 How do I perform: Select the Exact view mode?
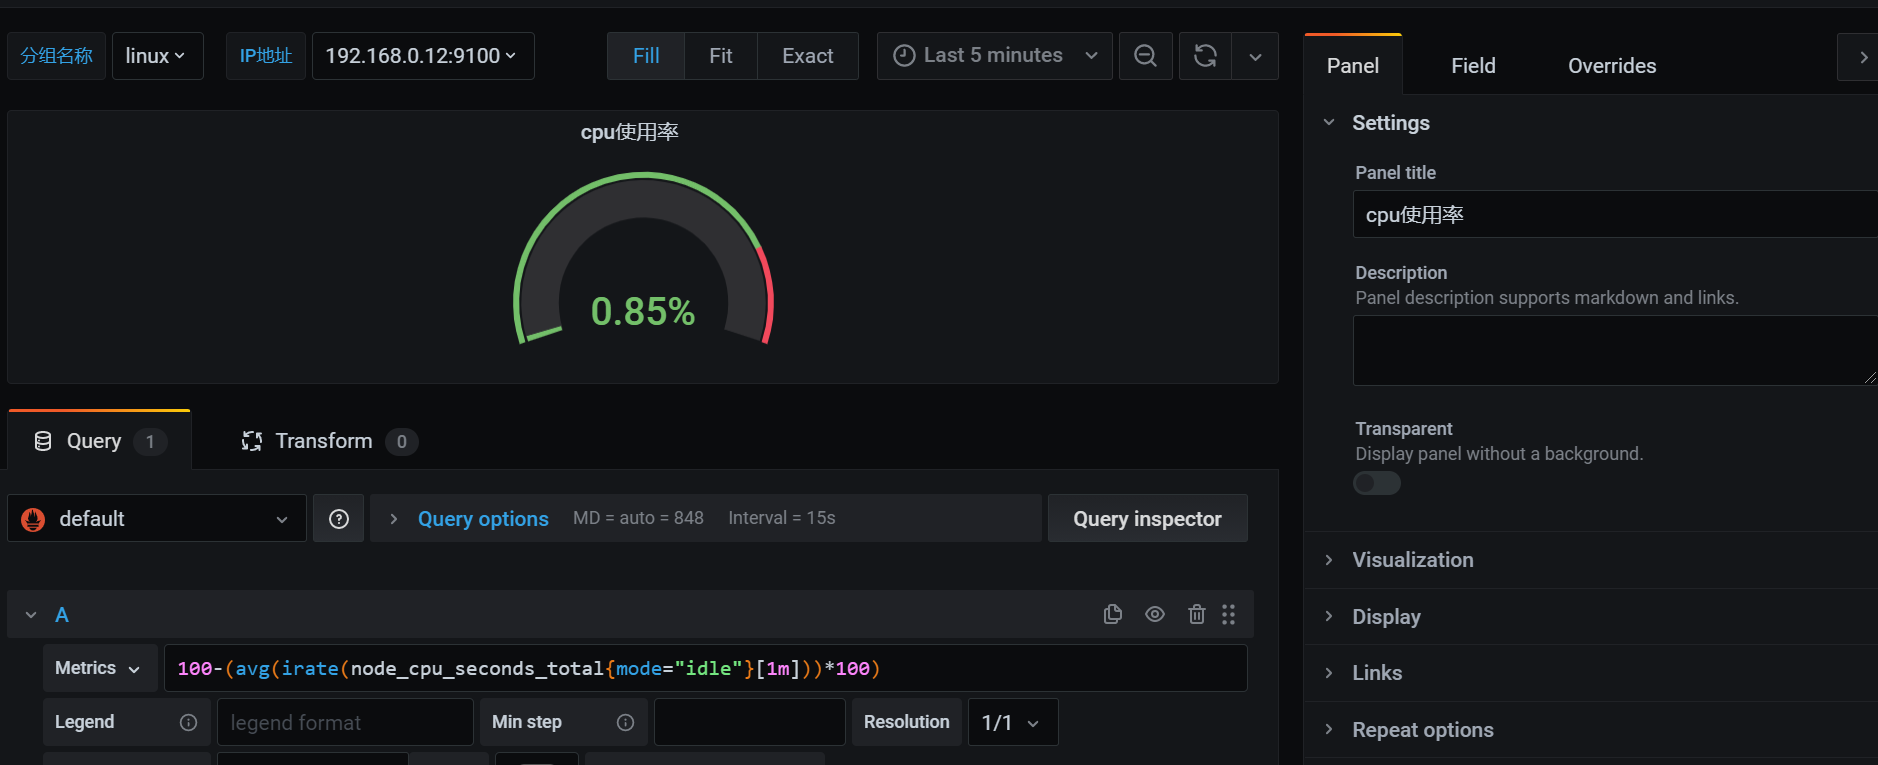click(808, 56)
